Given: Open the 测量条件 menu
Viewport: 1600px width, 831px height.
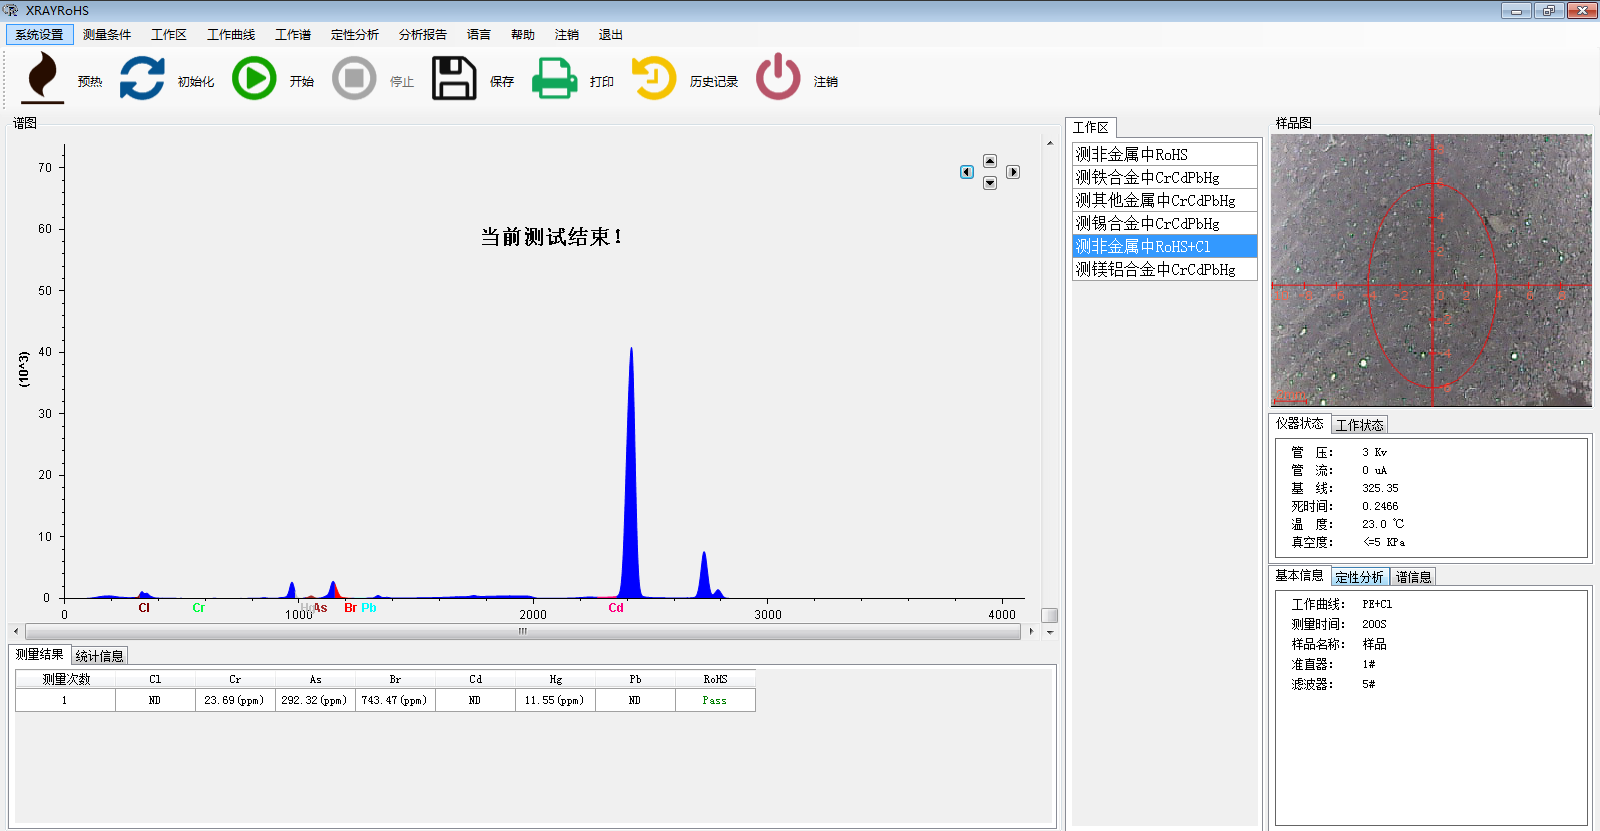Looking at the screenshot, I should pos(107,34).
